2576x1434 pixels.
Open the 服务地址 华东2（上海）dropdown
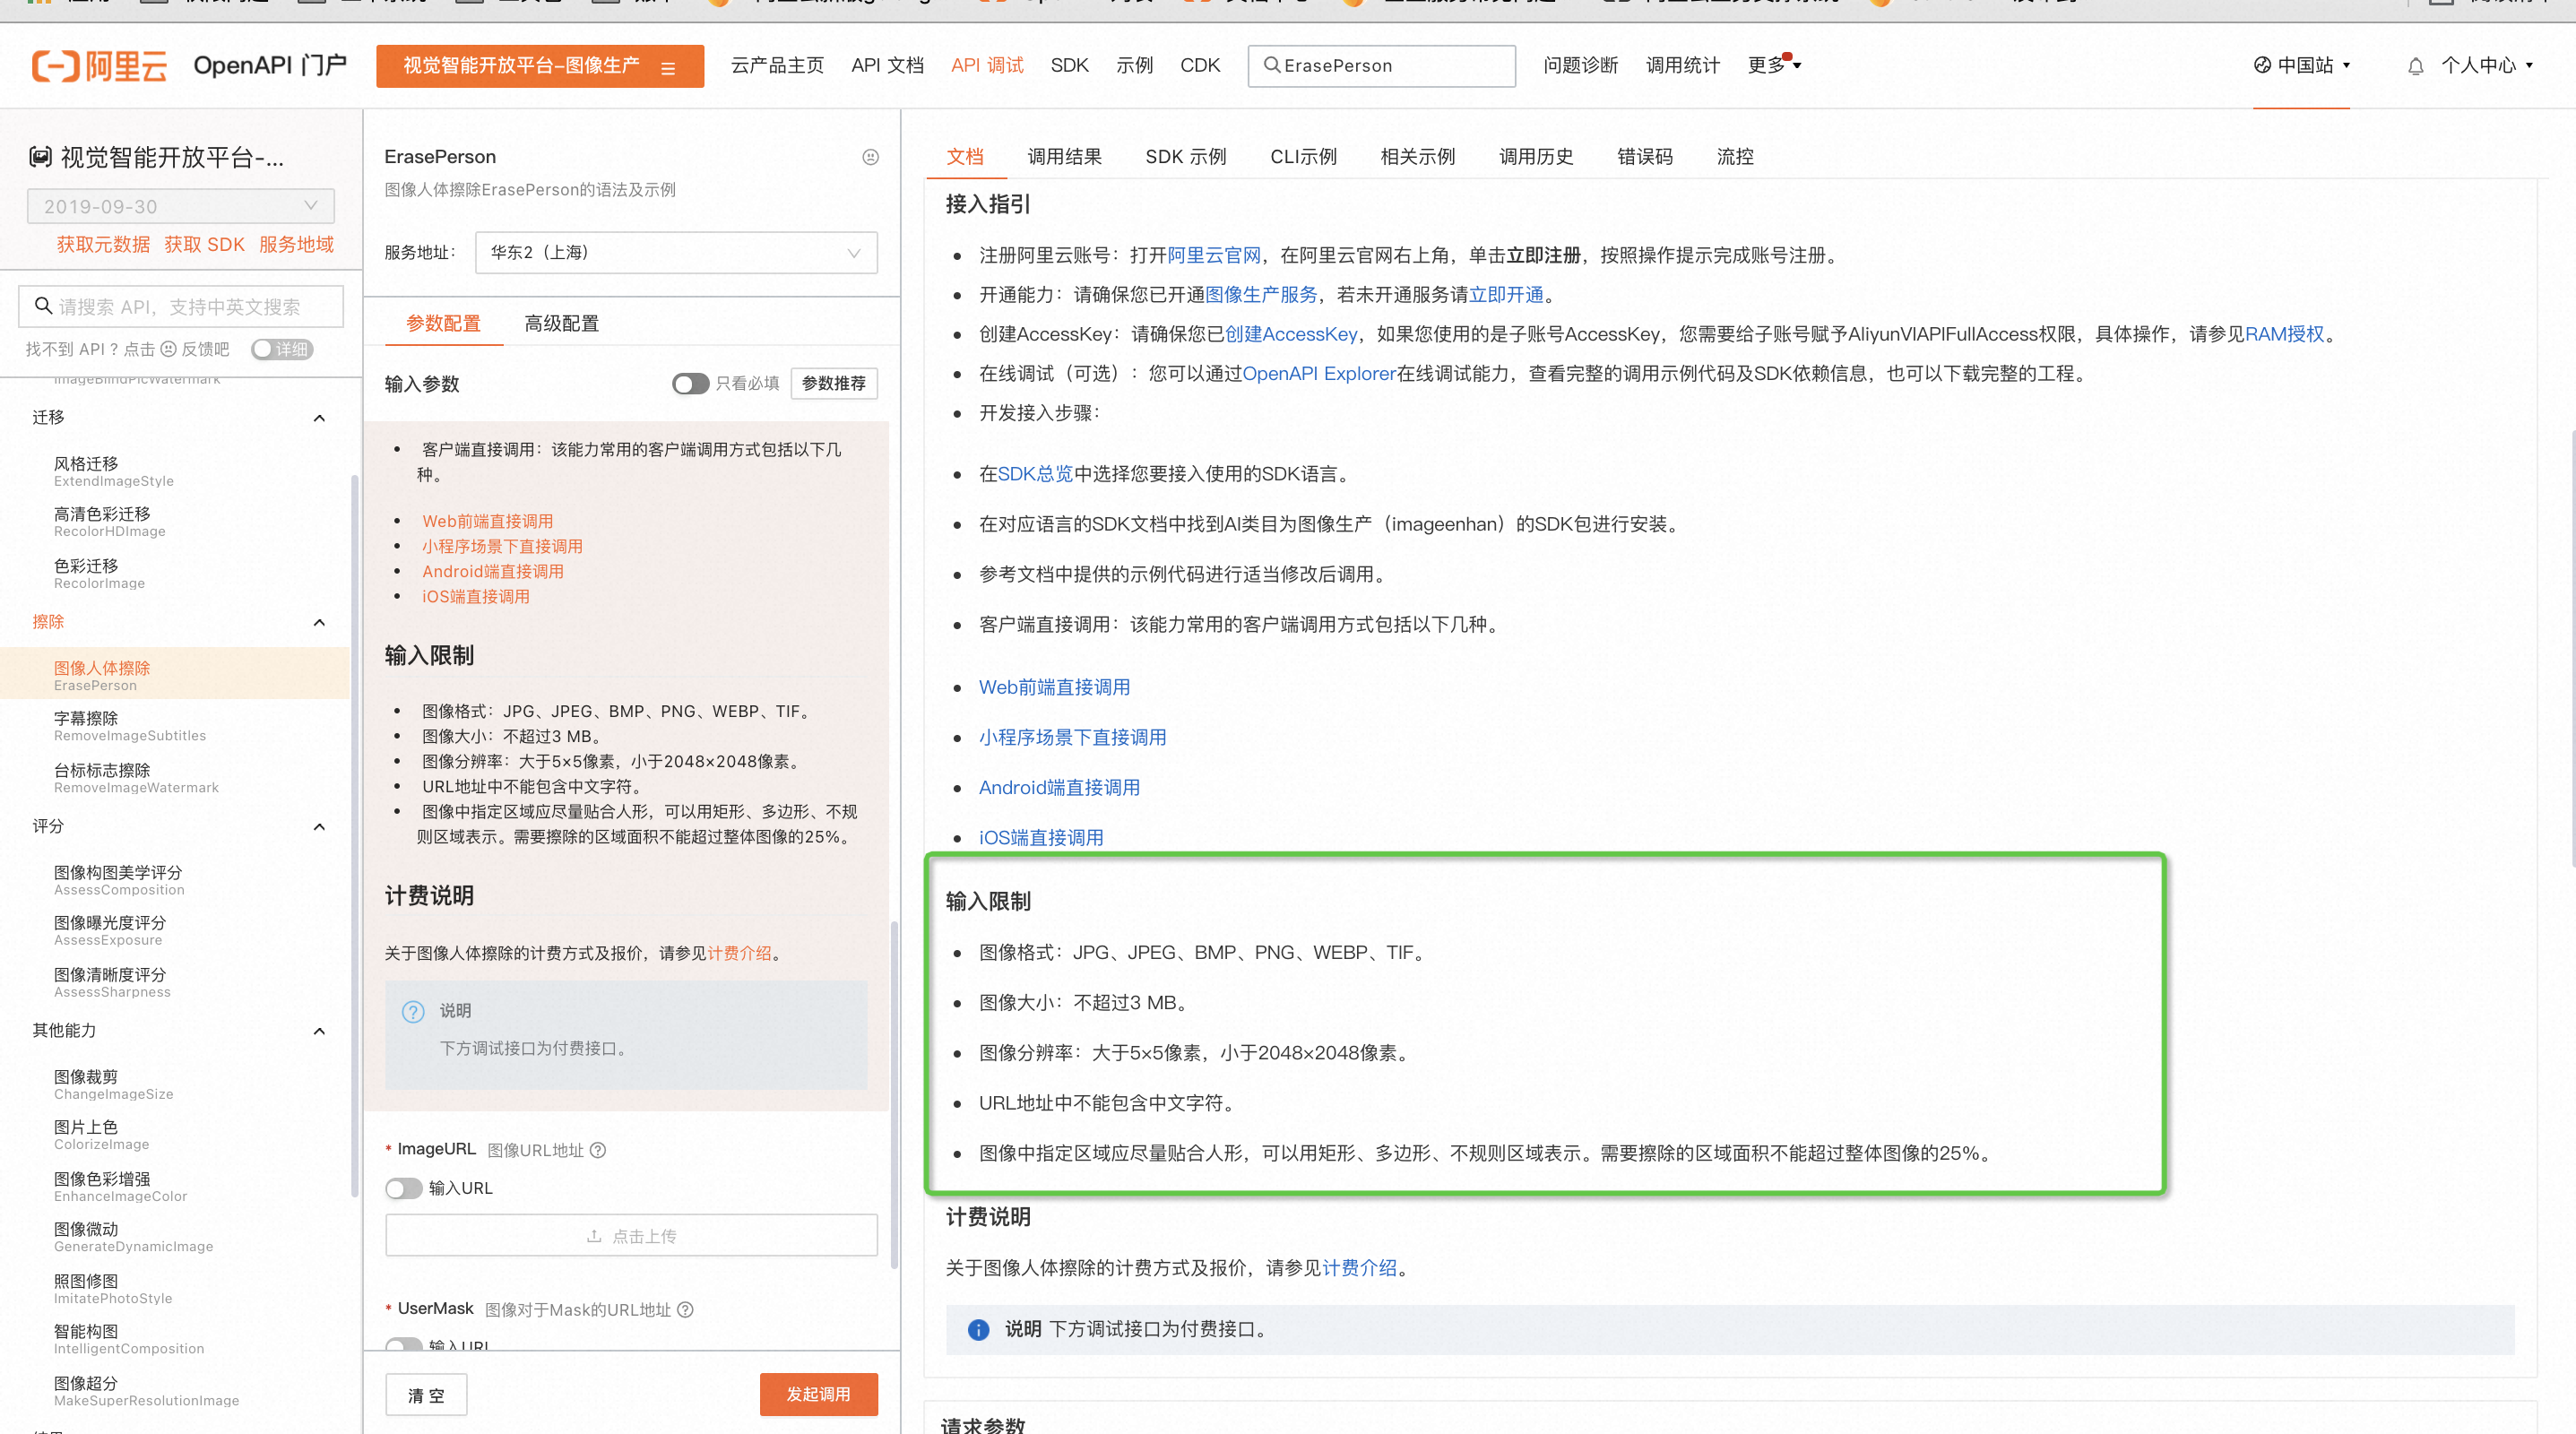click(x=675, y=253)
